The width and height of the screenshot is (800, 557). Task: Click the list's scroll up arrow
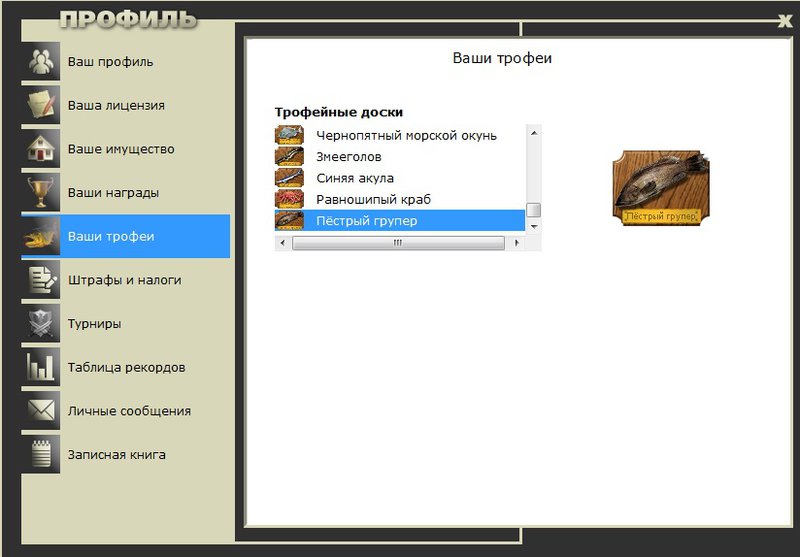[534, 133]
